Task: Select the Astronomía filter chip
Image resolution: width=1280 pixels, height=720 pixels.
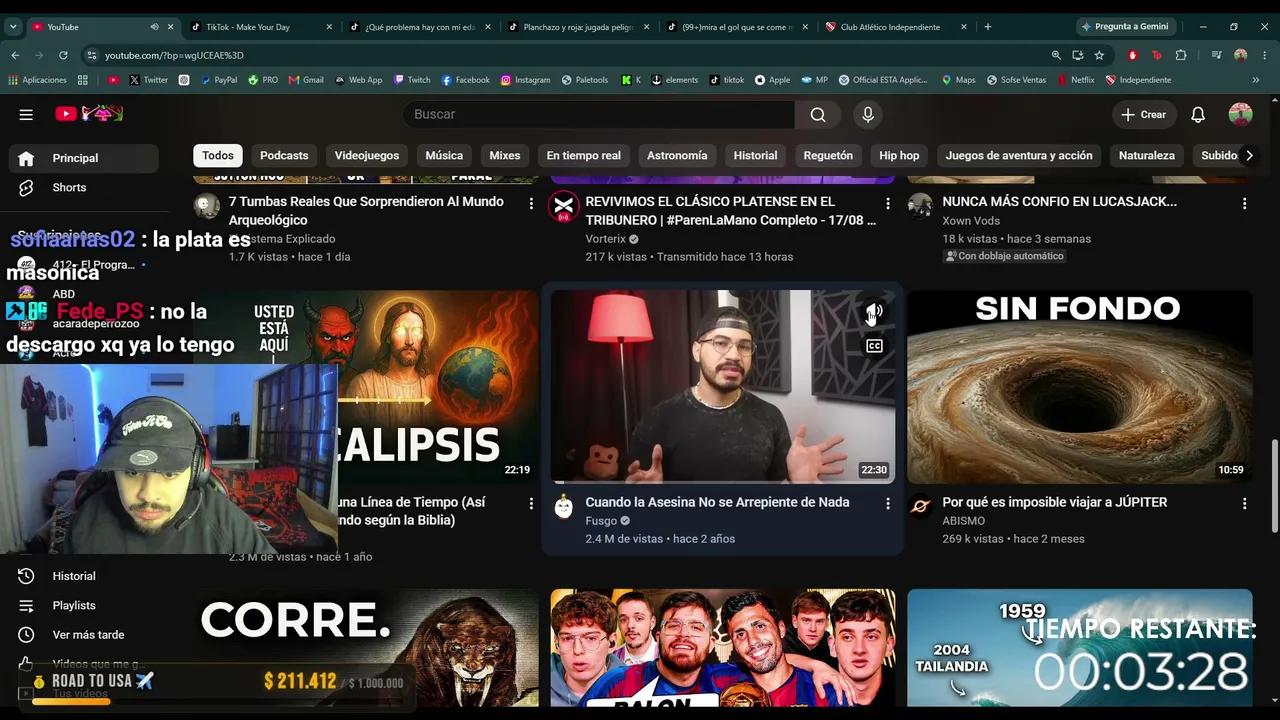Action: (677, 155)
